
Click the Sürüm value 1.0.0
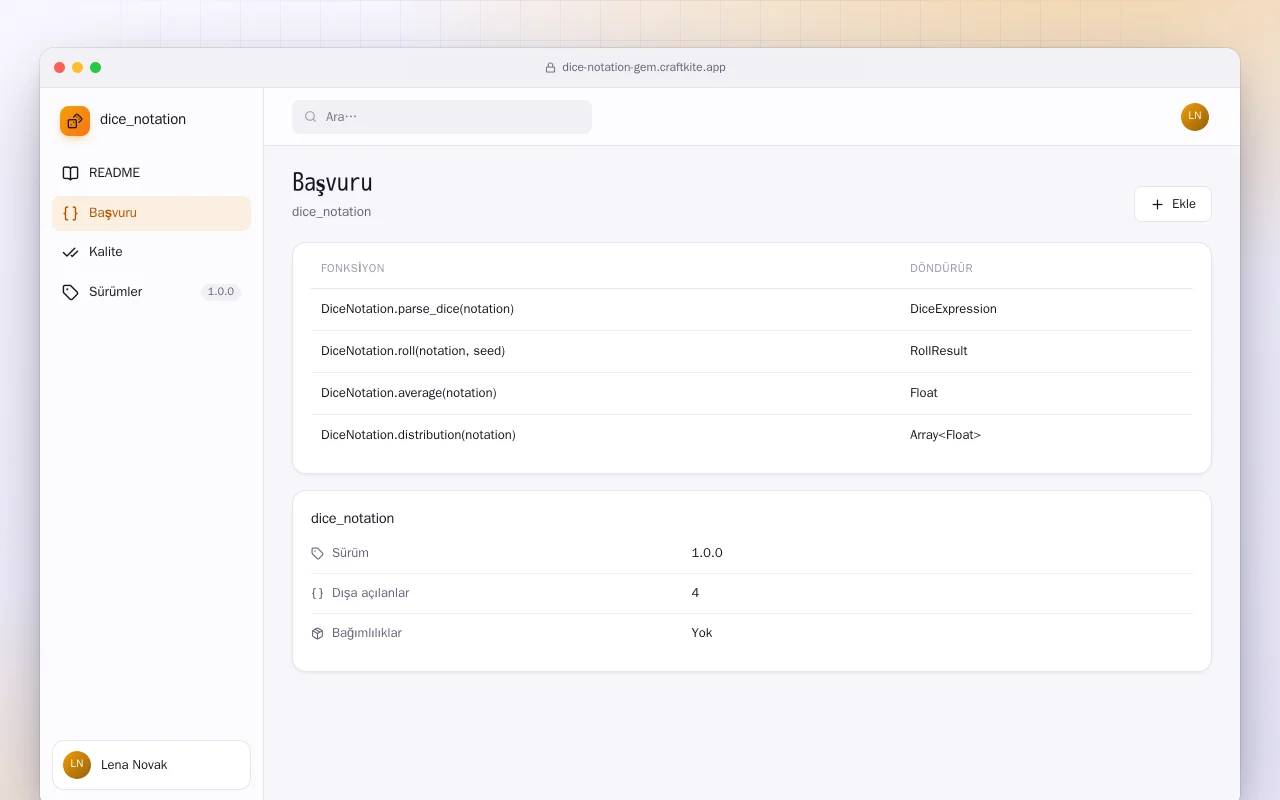coord(707,553)
